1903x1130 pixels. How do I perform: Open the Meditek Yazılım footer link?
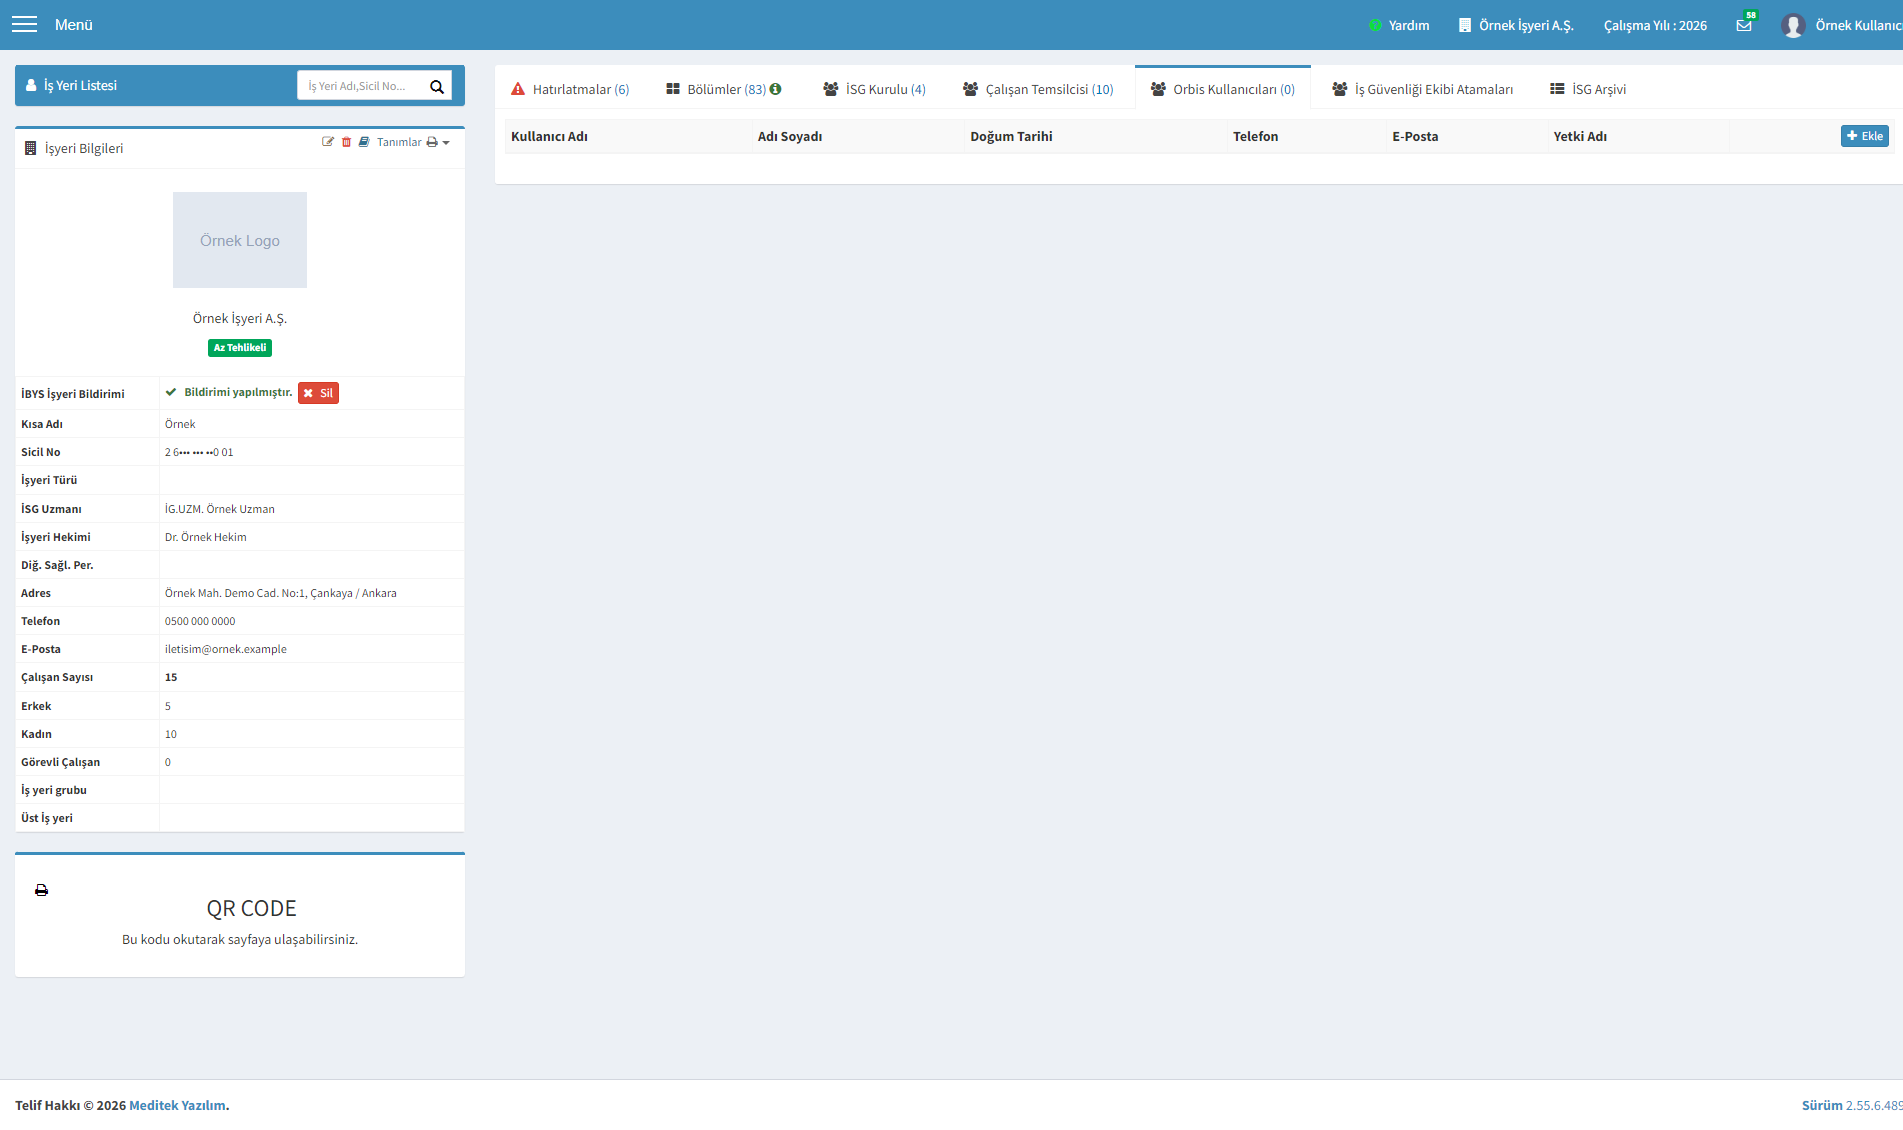[177, 1105]
